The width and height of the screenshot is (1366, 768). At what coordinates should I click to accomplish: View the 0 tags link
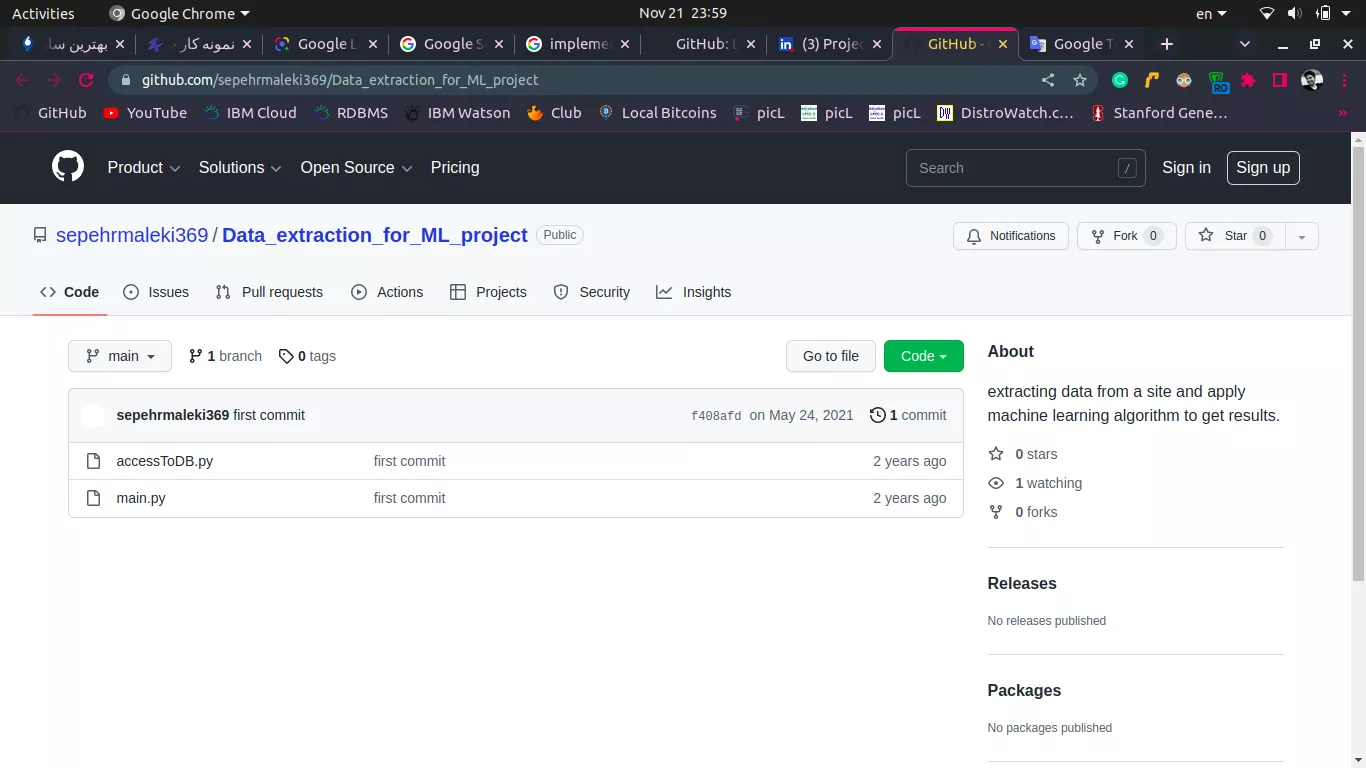coord(307,356)
